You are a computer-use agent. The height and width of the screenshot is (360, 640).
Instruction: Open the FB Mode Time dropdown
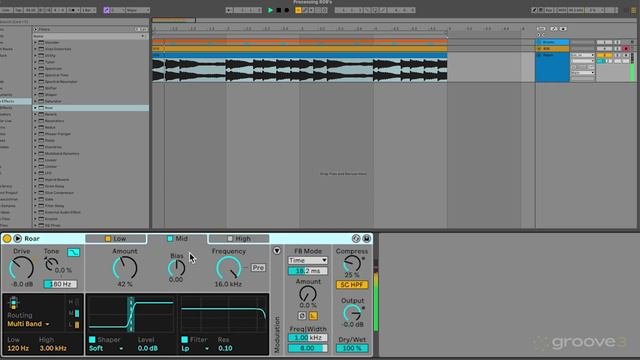(x=308, y=260)
